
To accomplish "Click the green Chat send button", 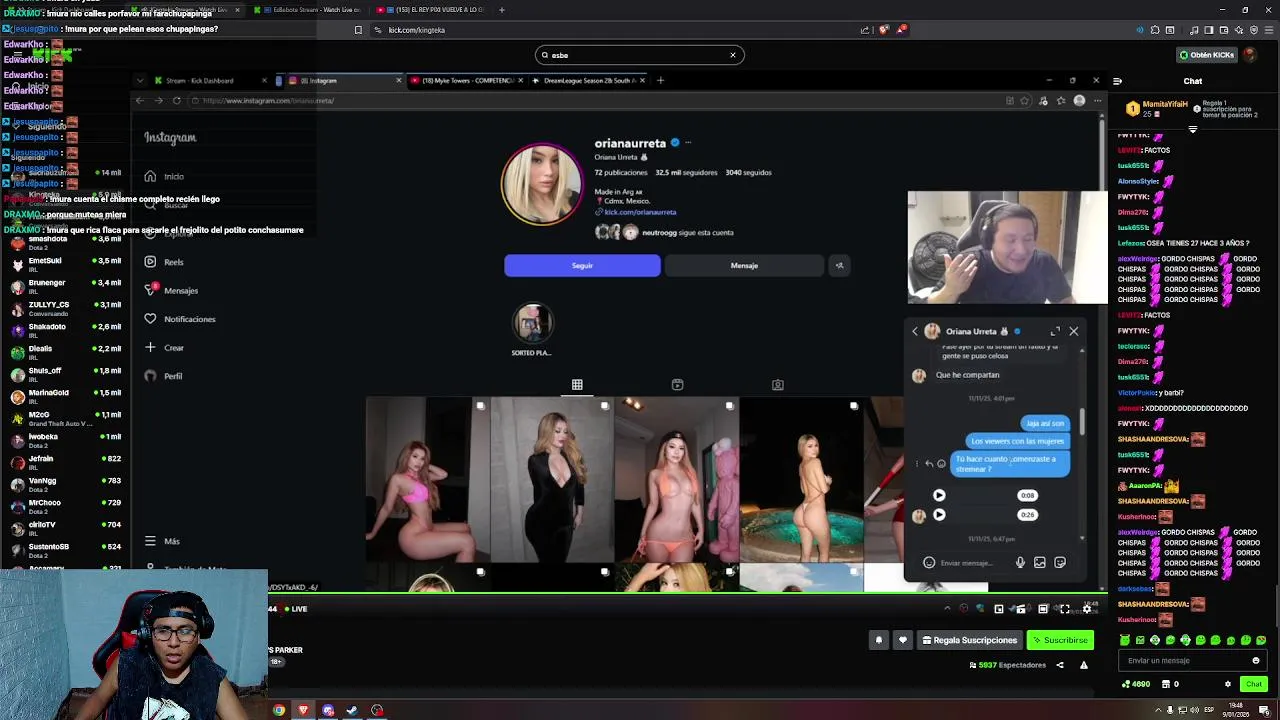I will [1253, 684].
